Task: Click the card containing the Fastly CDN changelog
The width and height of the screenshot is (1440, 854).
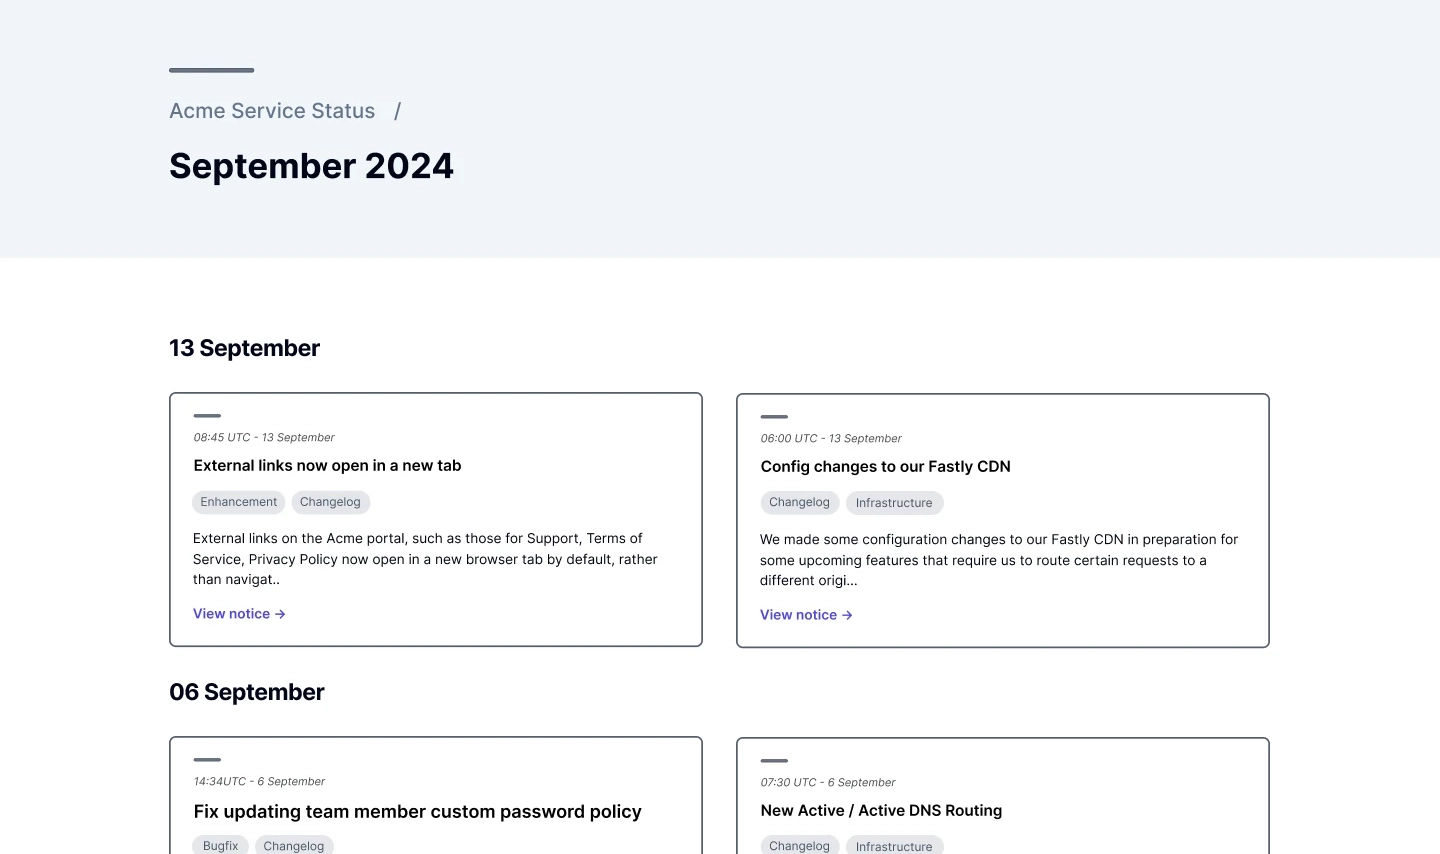Action: [1002, 520]
